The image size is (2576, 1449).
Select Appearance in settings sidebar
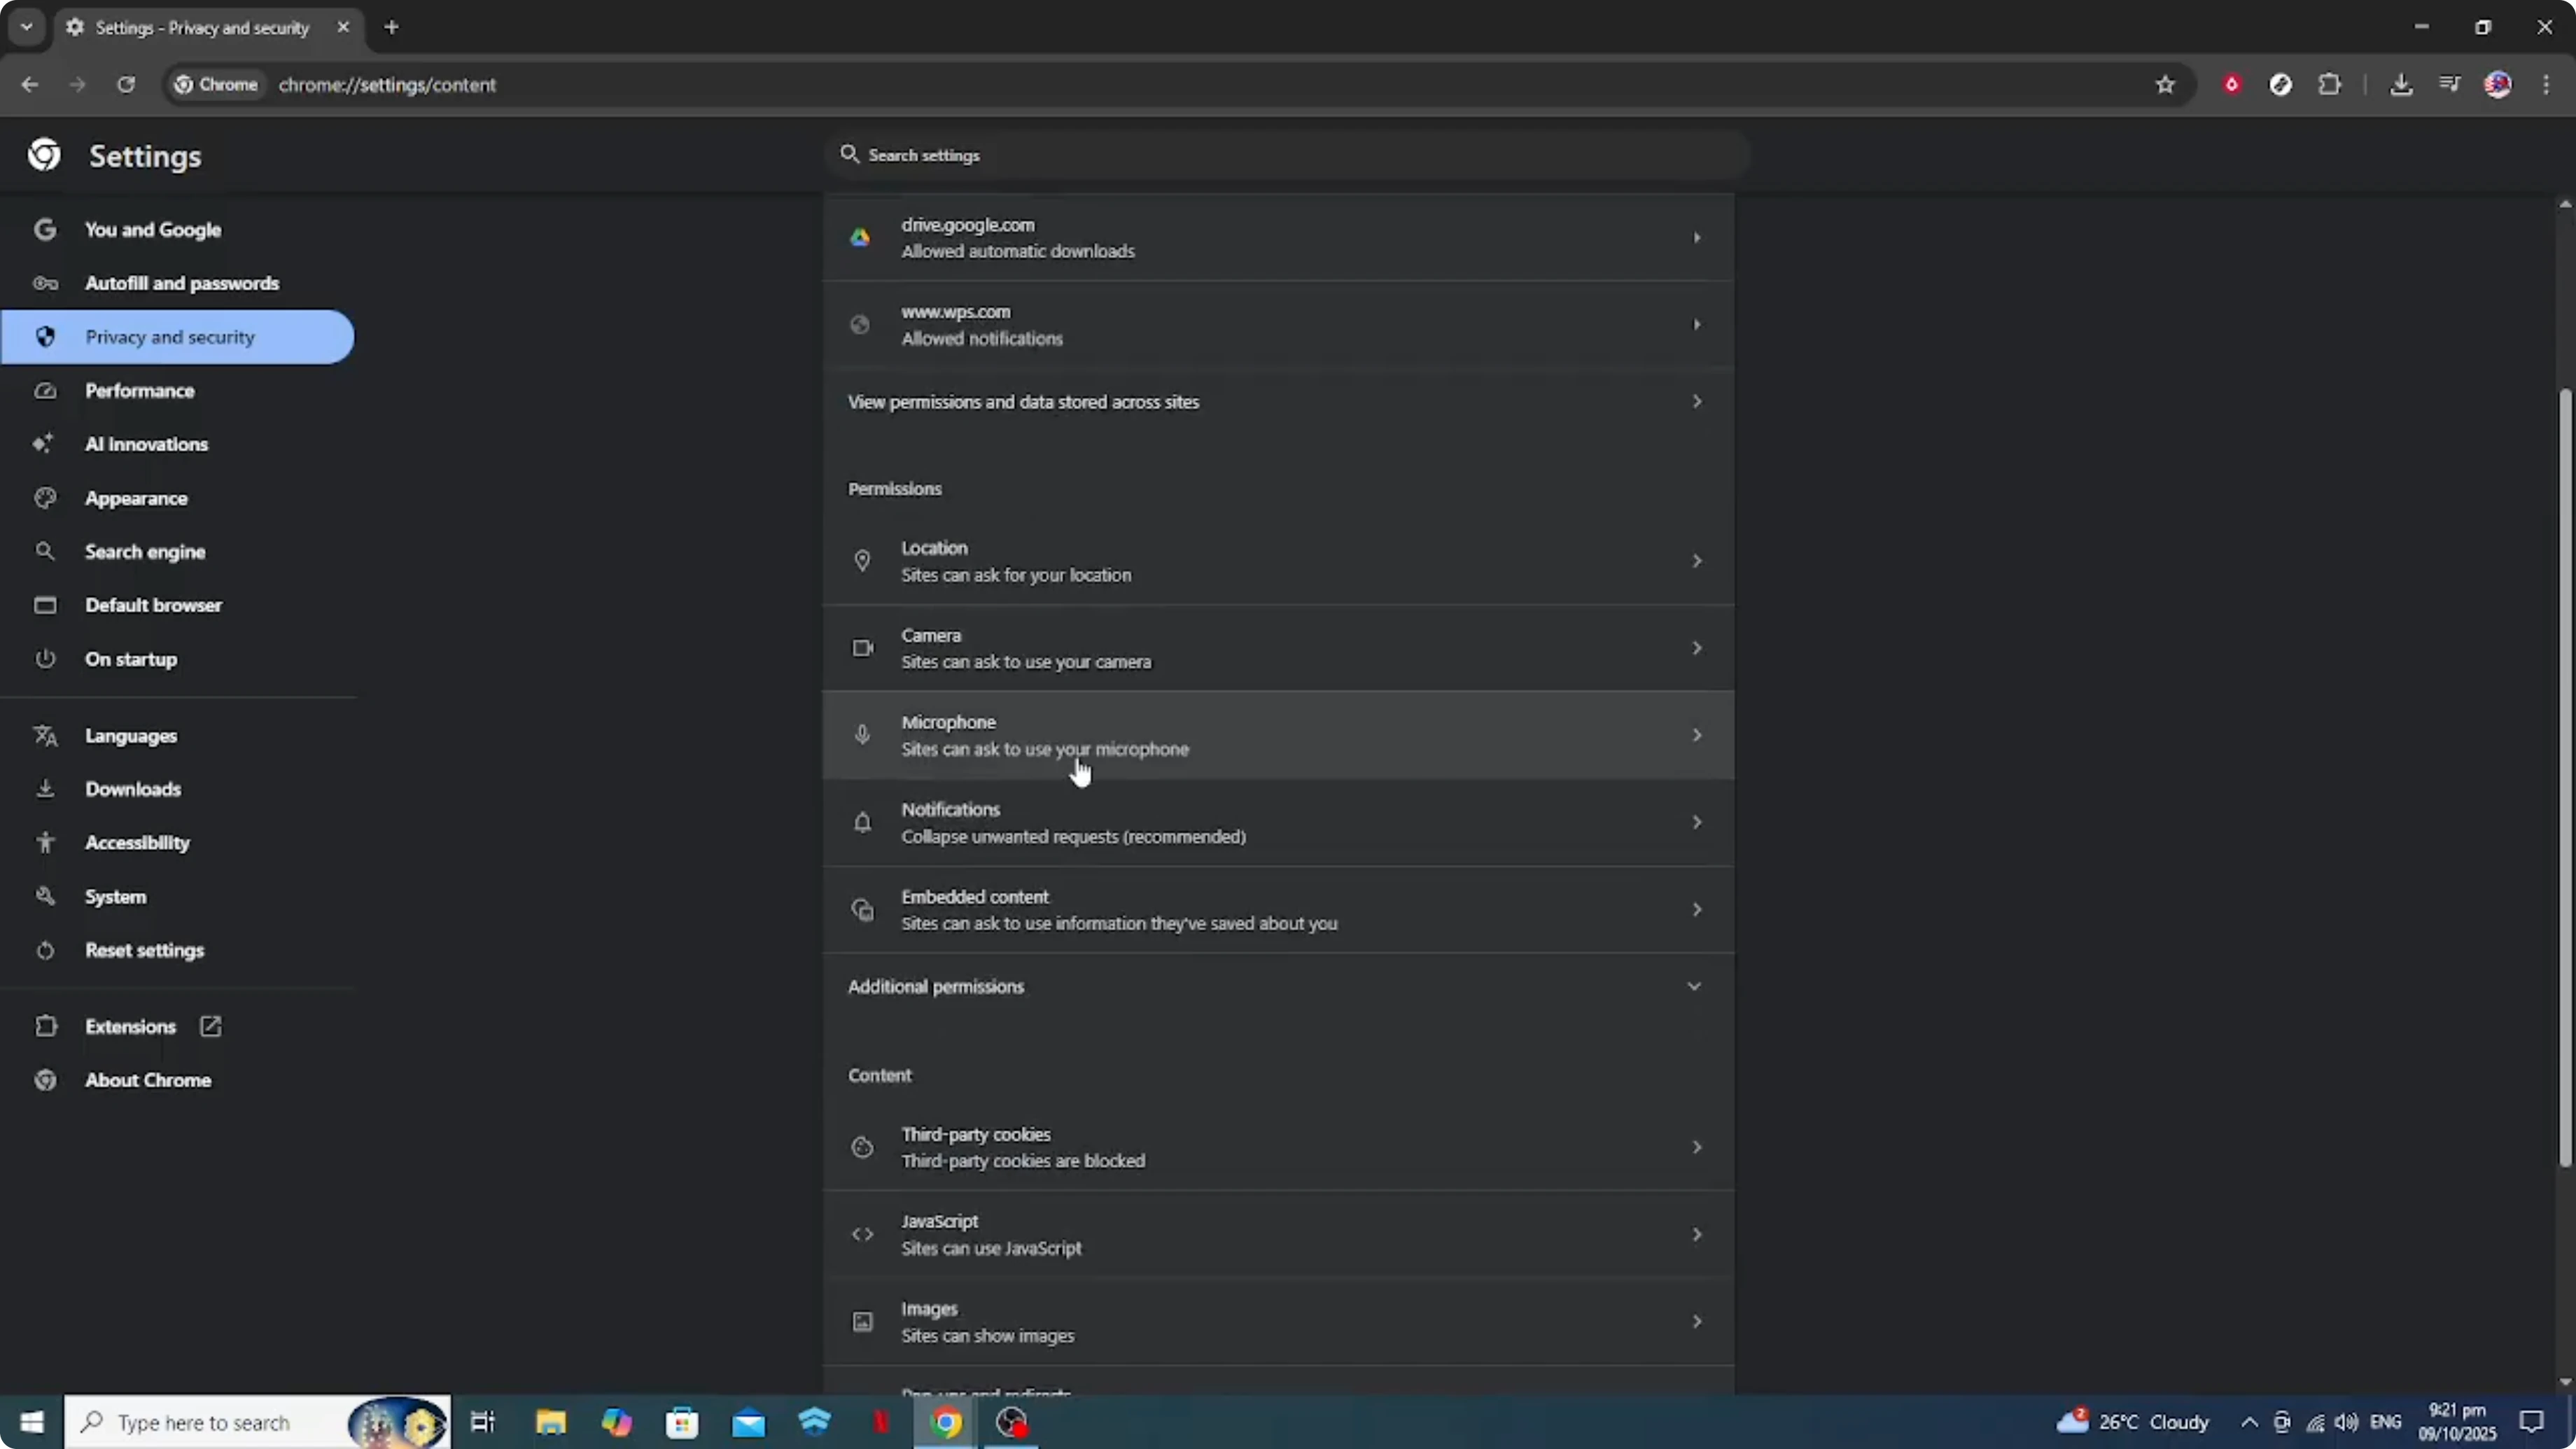point(136,498)
